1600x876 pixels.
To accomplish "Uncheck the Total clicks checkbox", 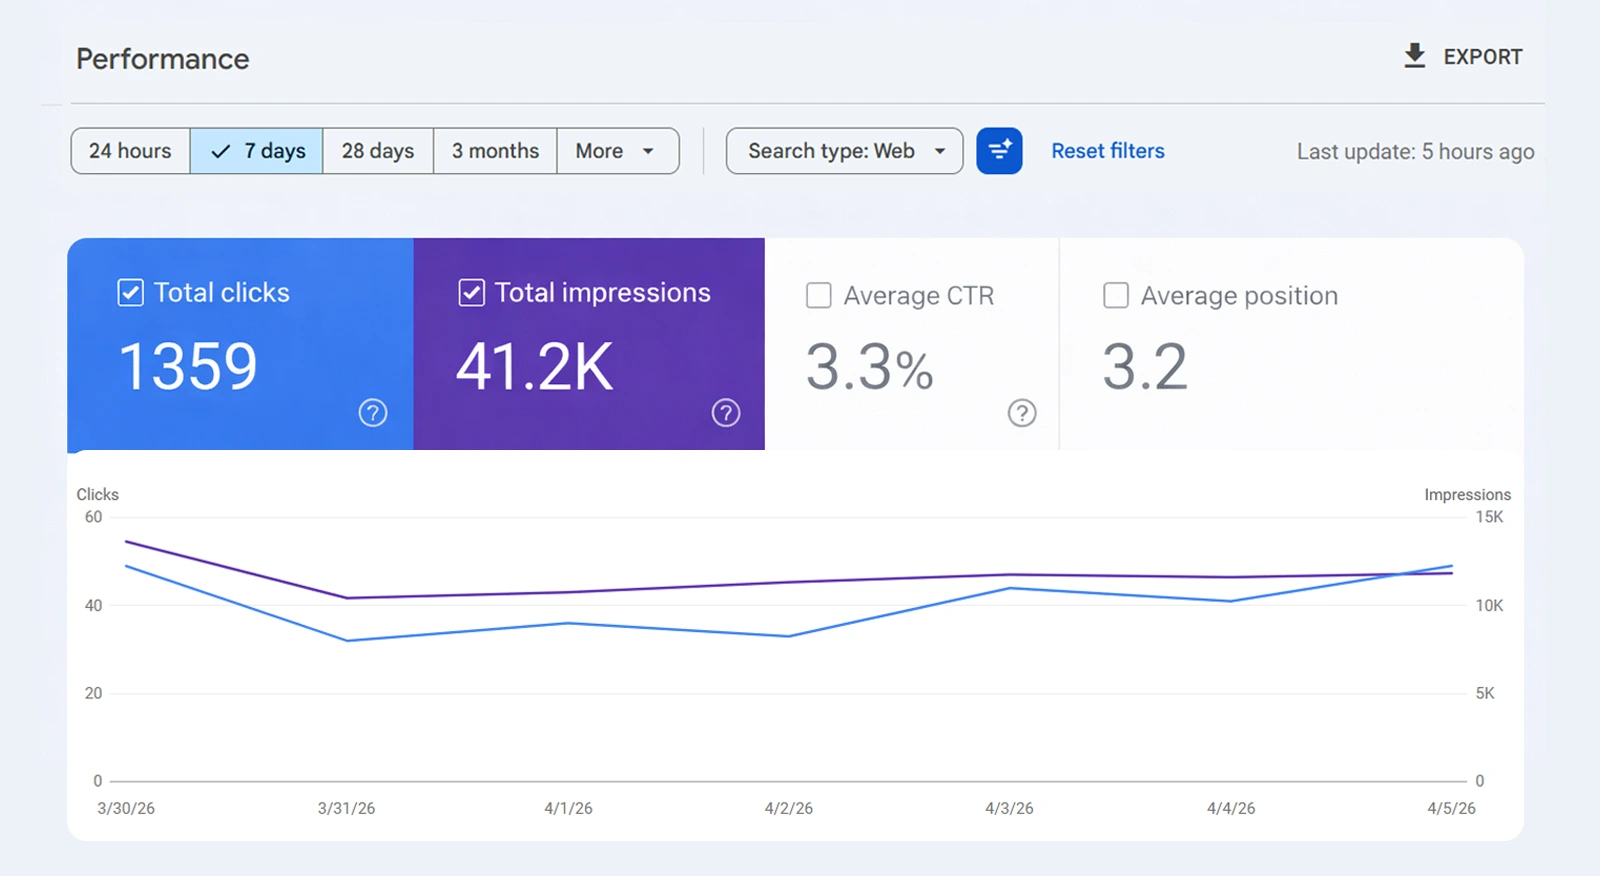I will [130, 293].
